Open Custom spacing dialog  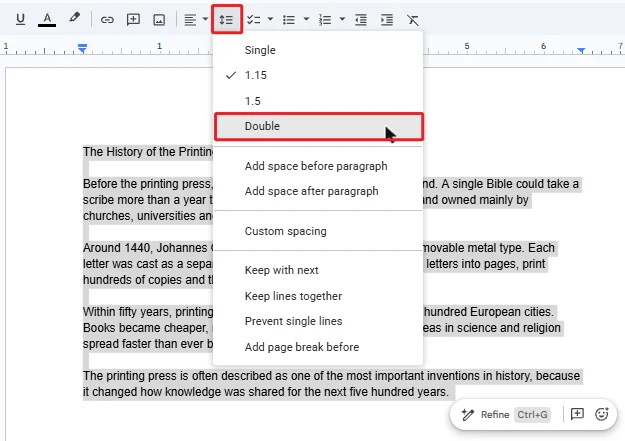[x=318, y=231]
